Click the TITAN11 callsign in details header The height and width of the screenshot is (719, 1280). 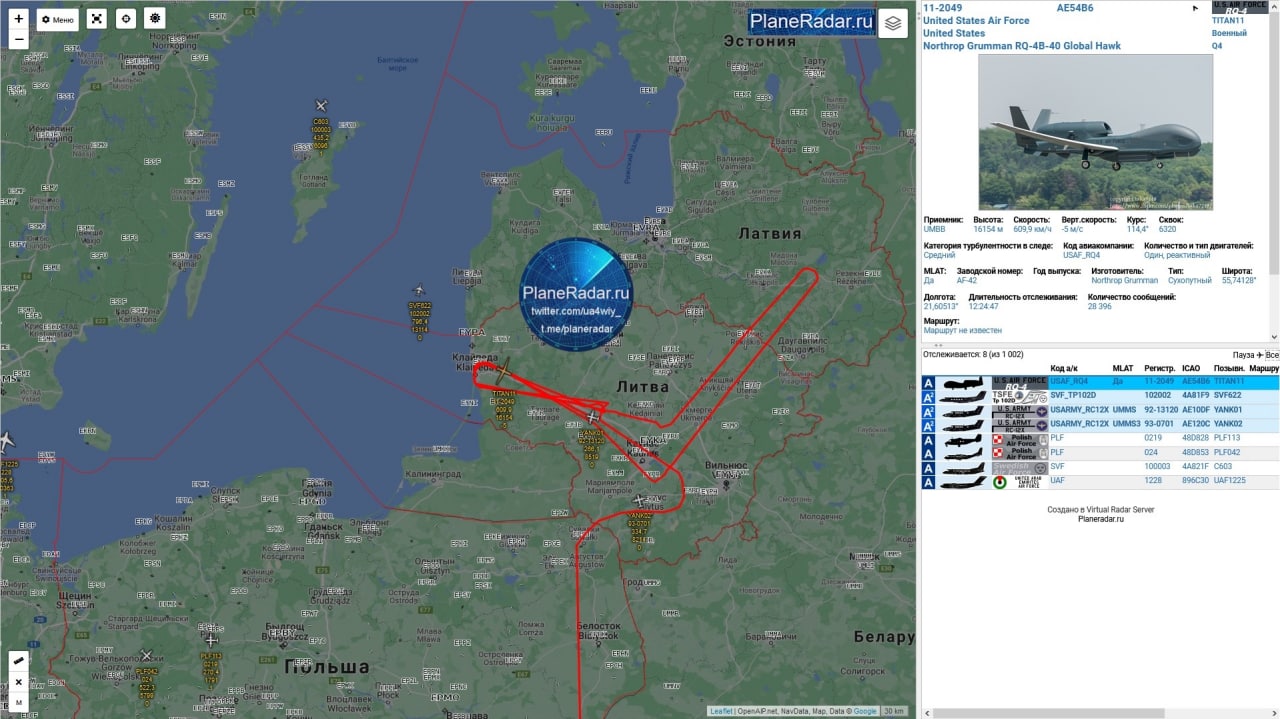point(1228,20)
